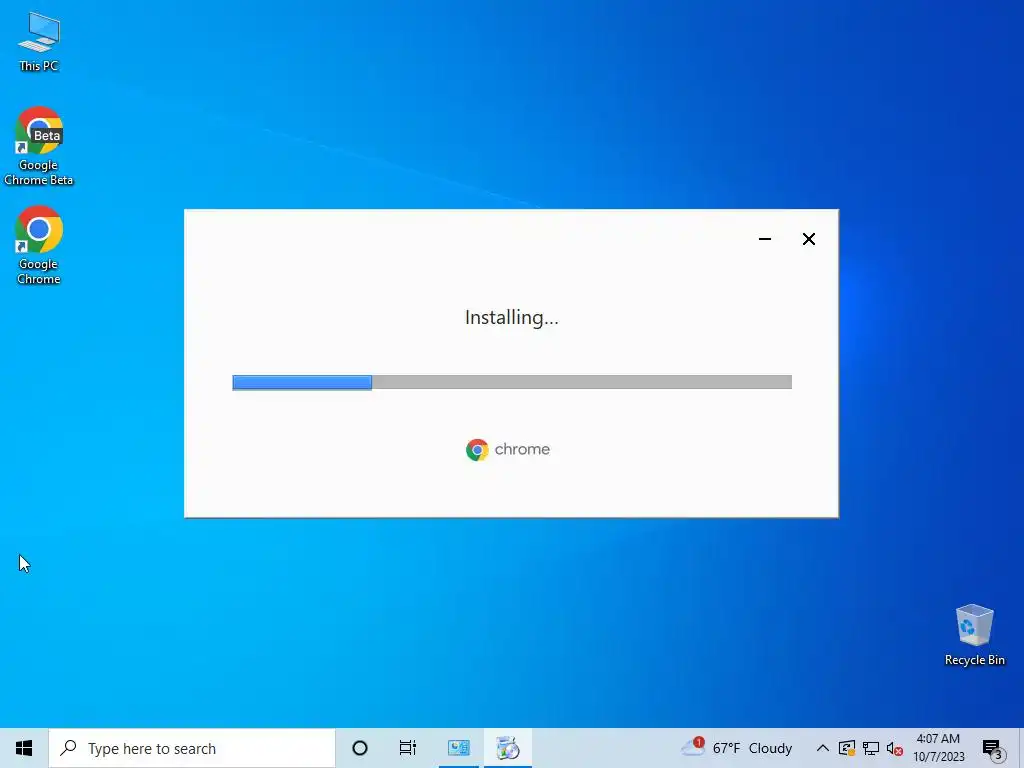Viewport: 1024px width, 768px height.
Task: Open the notification center icon
Action: pyautogui.click(x=993, y=748)
